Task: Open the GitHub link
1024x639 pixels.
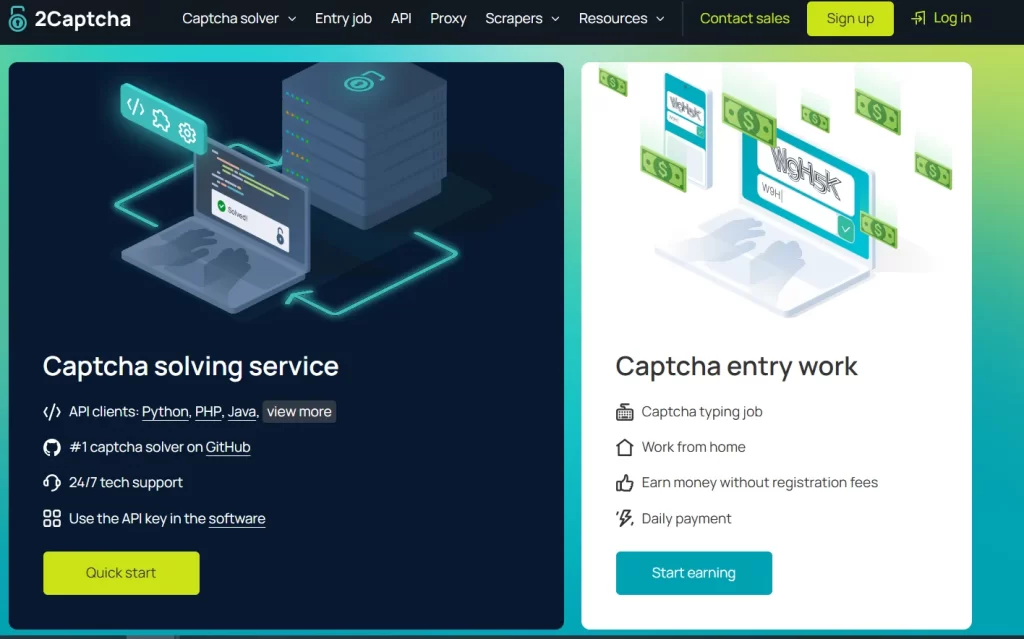Action: pyautogui.click(x=228, y=447)
